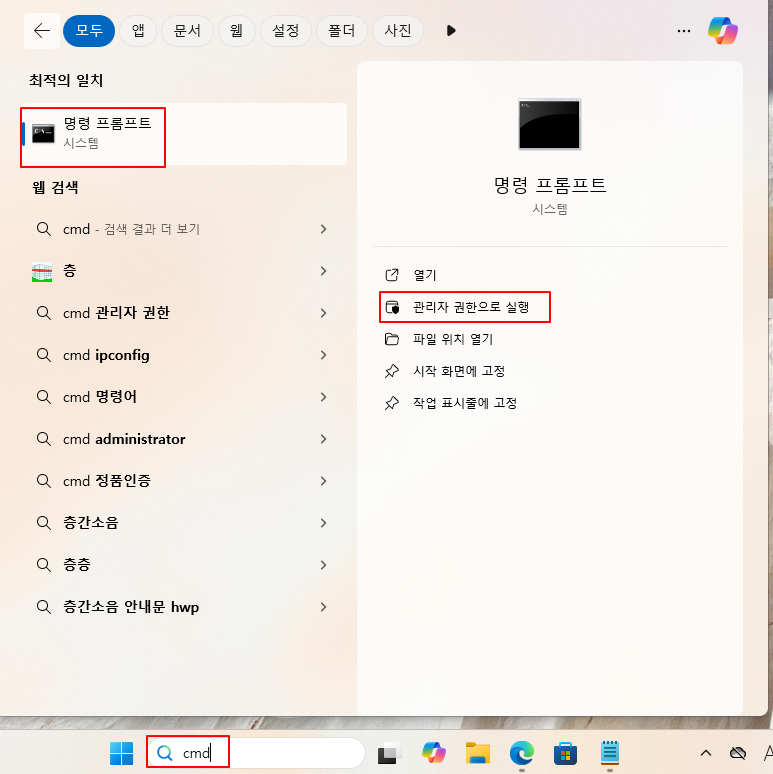
Task: Show hidden system tray icons
Action: tap(706, 753)
